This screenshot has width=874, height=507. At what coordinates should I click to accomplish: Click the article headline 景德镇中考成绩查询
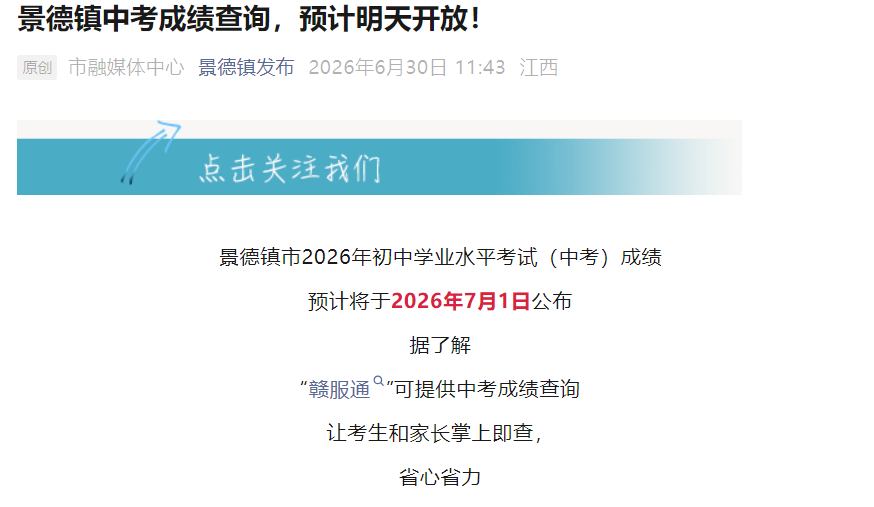144,19
